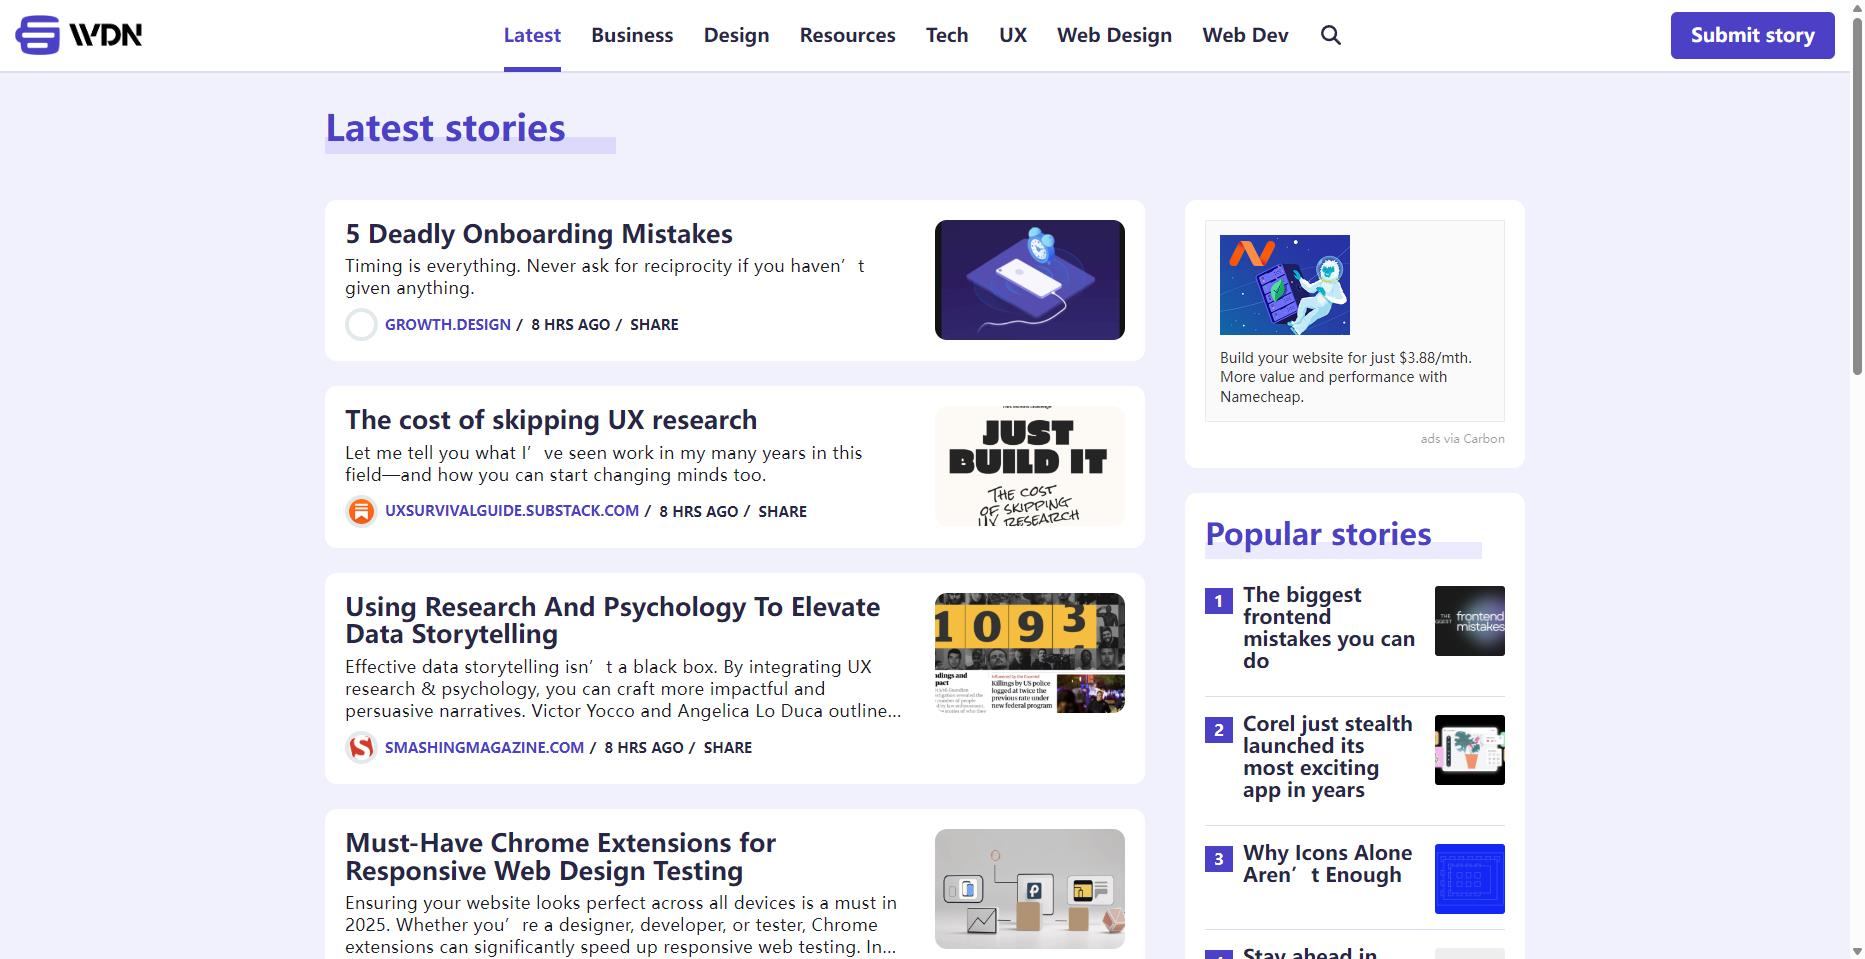Share the 5 Deadly Onboarding Mistakes story
1865x959 pixels.
point(654,325)
